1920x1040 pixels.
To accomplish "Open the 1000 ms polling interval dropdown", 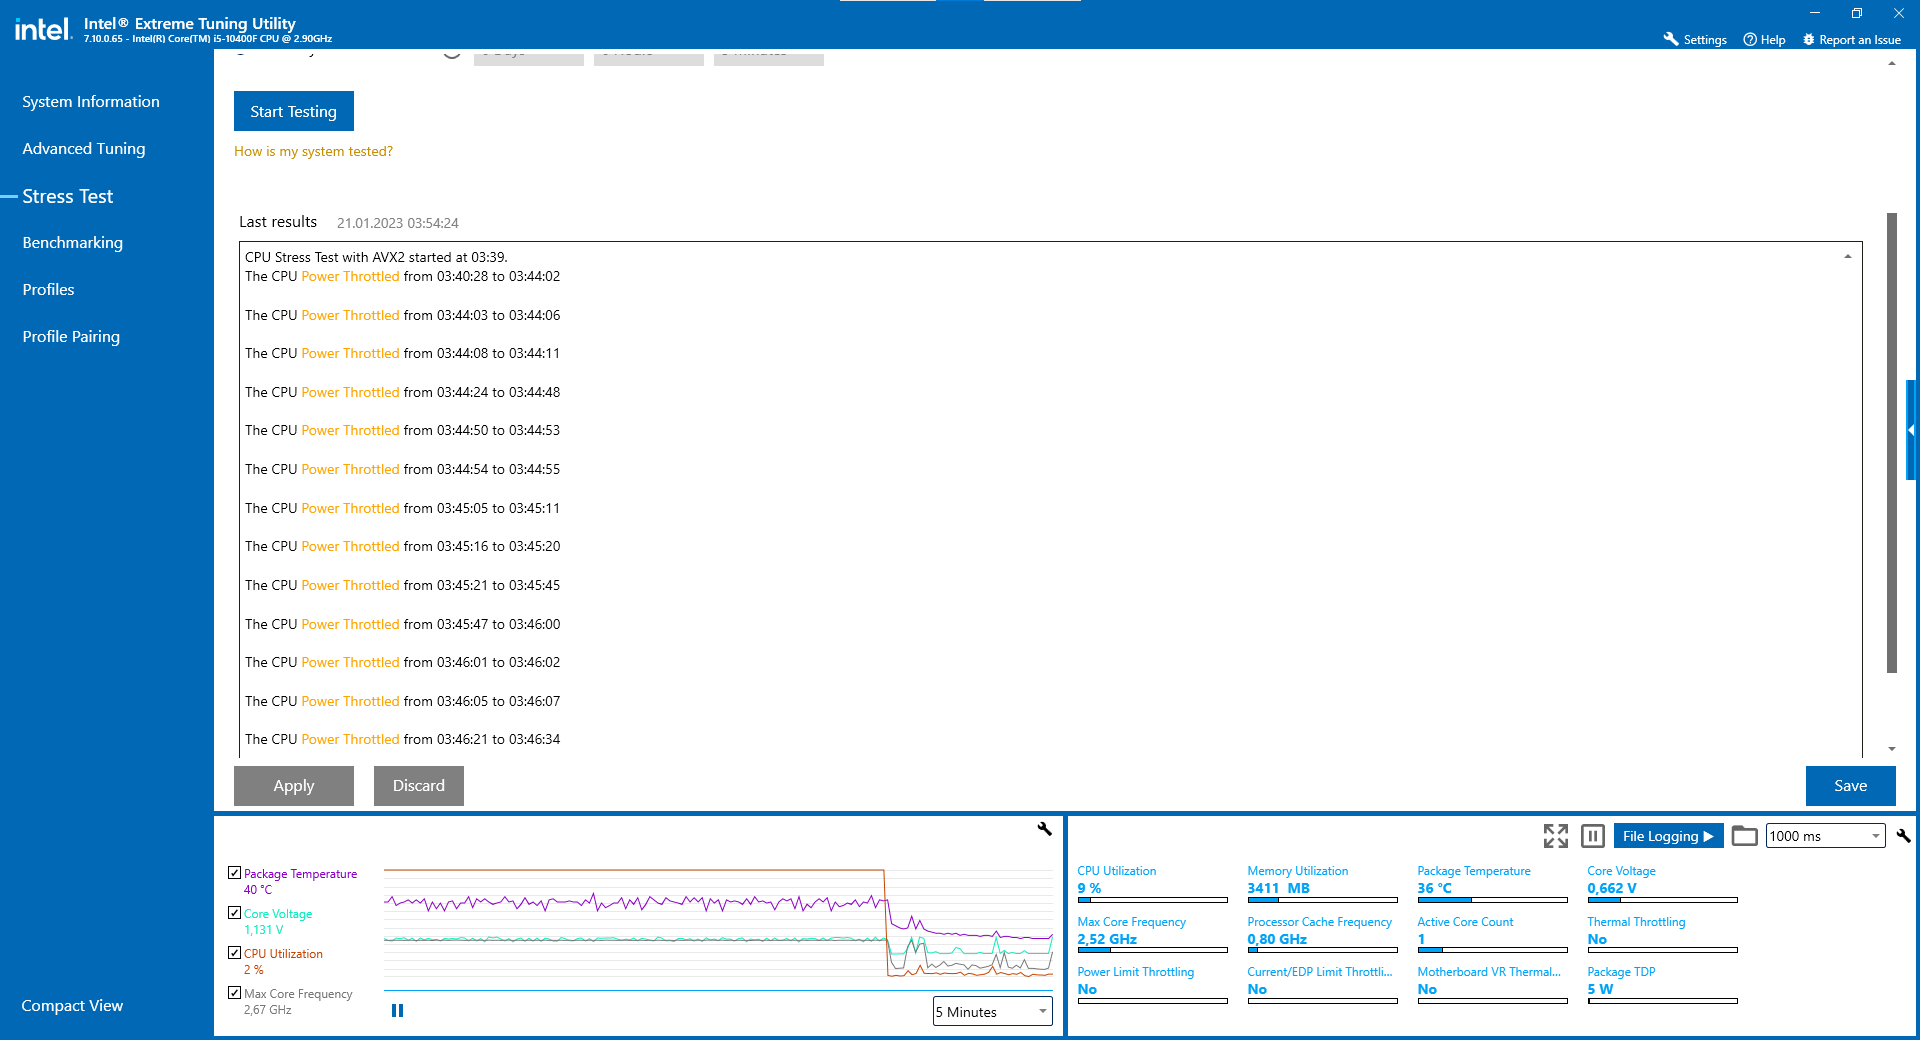I will pyautogui.click(x=1825, y=835).
